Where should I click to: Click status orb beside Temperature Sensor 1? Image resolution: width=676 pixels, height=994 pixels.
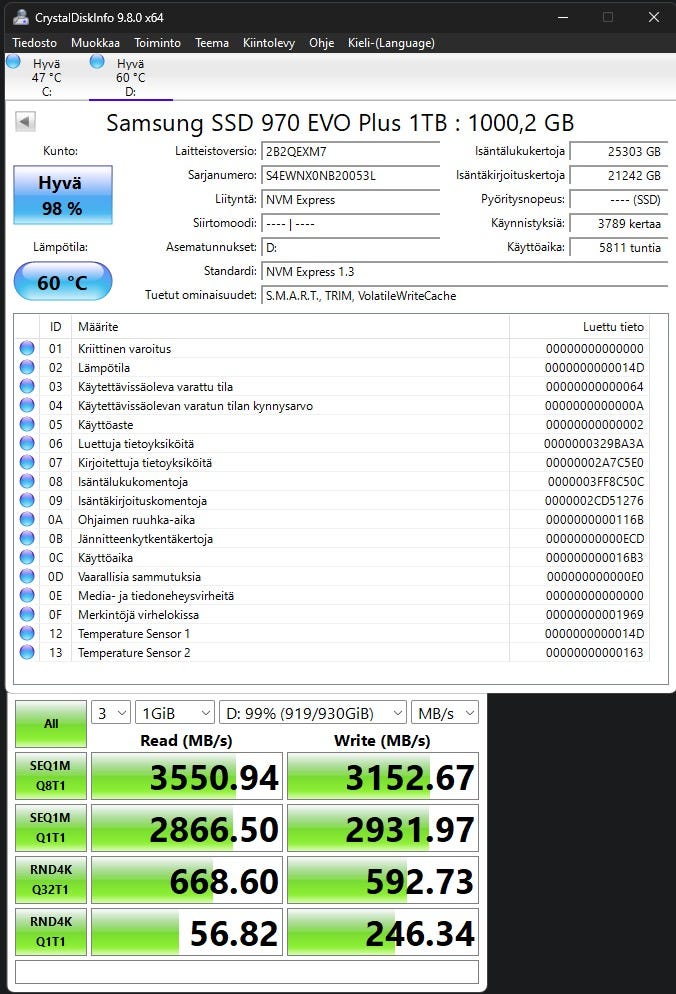coord(27,633)
